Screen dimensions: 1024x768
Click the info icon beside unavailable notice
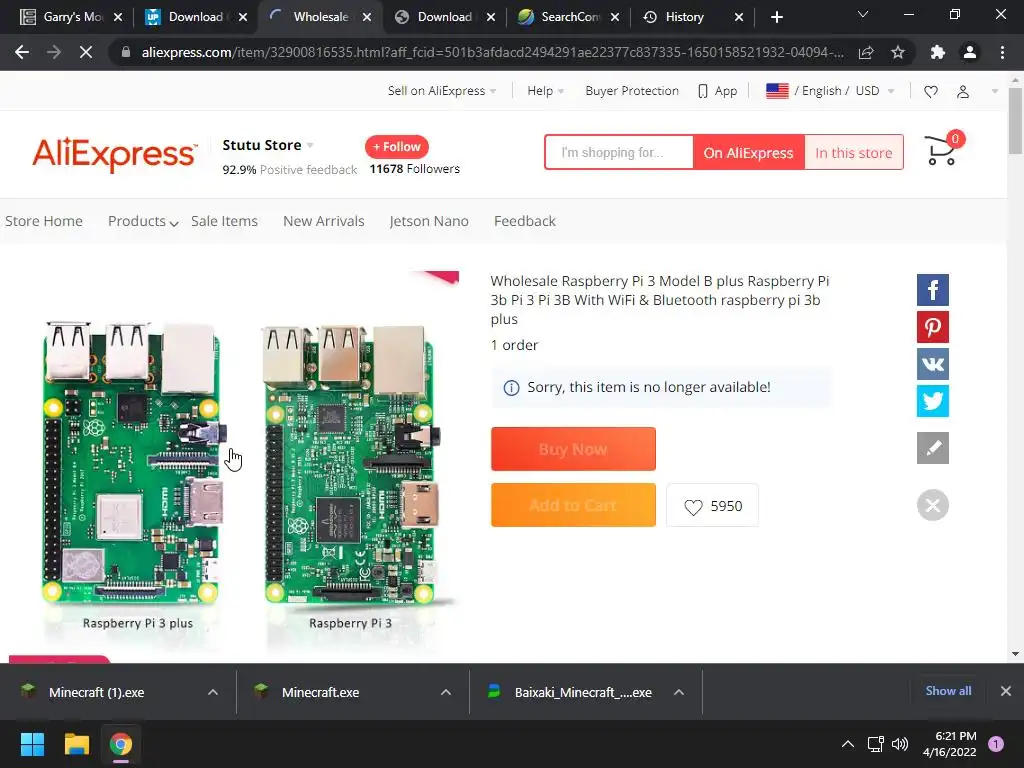[511, 388]
